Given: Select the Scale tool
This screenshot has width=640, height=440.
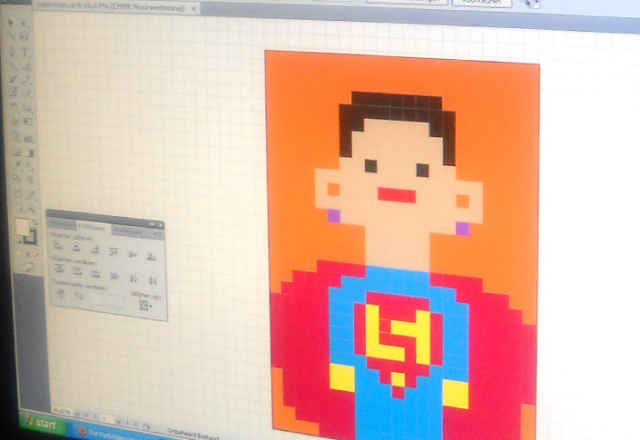Looking at the screenshot, I should (27, 109).
